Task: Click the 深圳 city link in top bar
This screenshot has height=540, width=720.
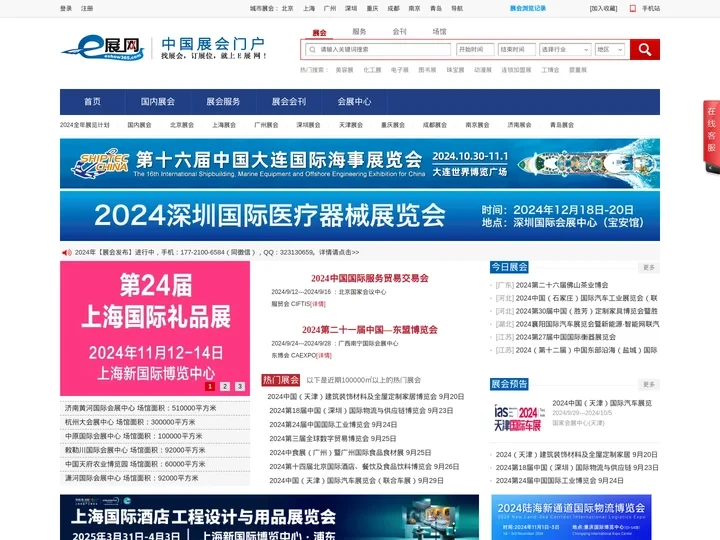Action: 351,8
